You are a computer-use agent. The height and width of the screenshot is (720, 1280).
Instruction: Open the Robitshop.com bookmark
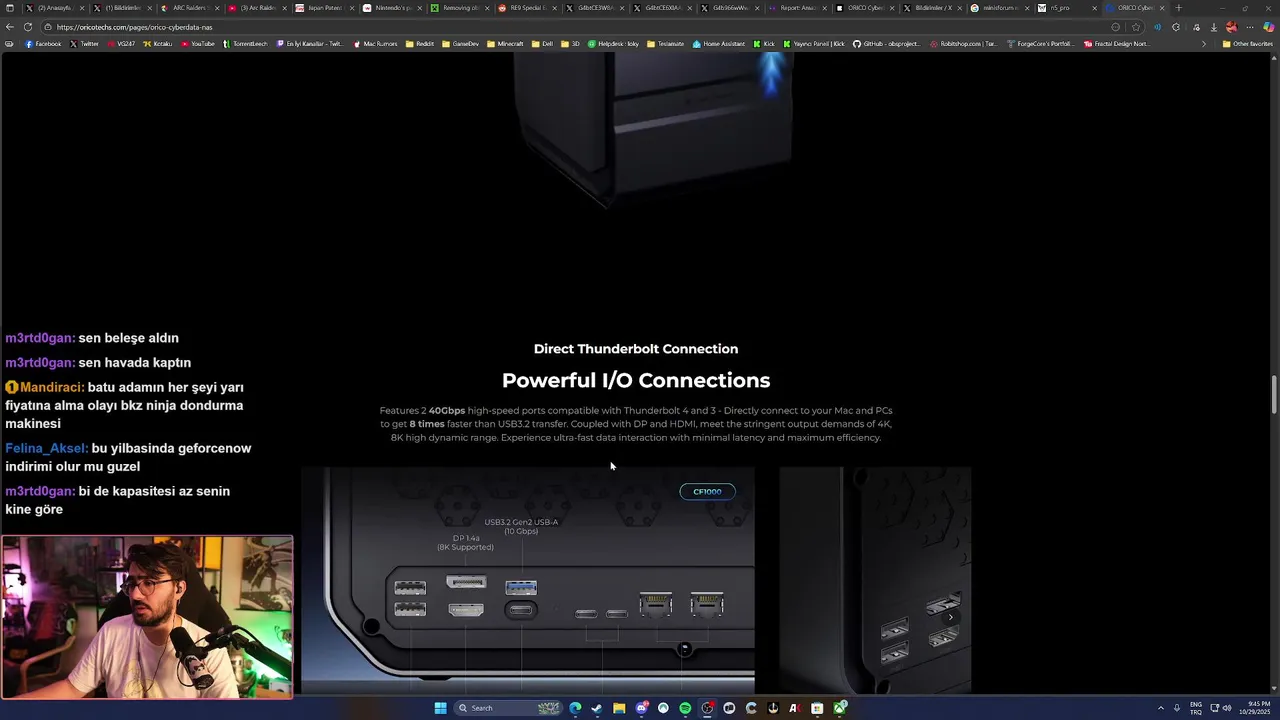(x=963, y=44)
